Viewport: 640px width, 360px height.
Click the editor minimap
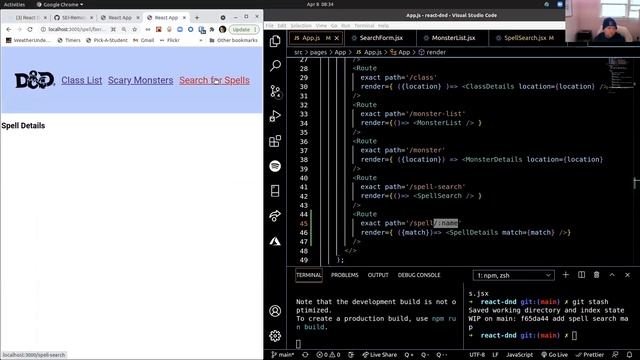(x=620, y=76)
